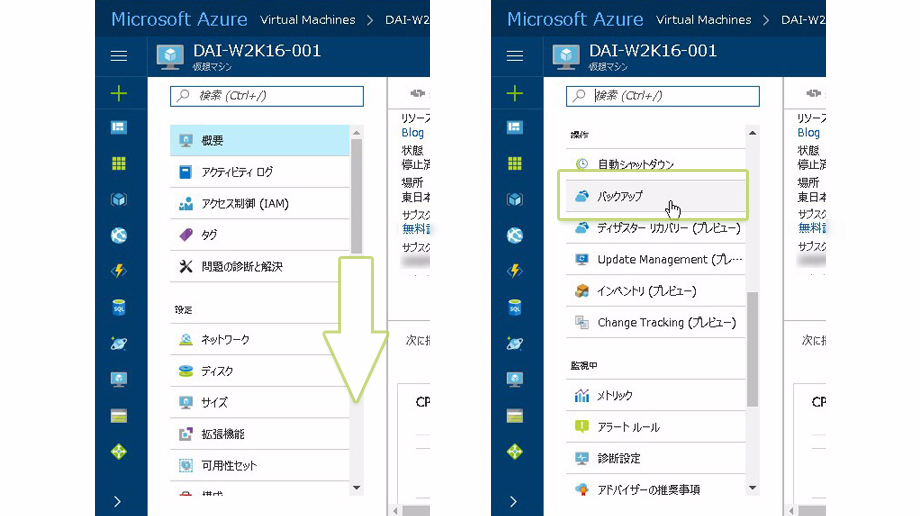Select 概要 menu item
920x516 pixels.
[260, 140]
